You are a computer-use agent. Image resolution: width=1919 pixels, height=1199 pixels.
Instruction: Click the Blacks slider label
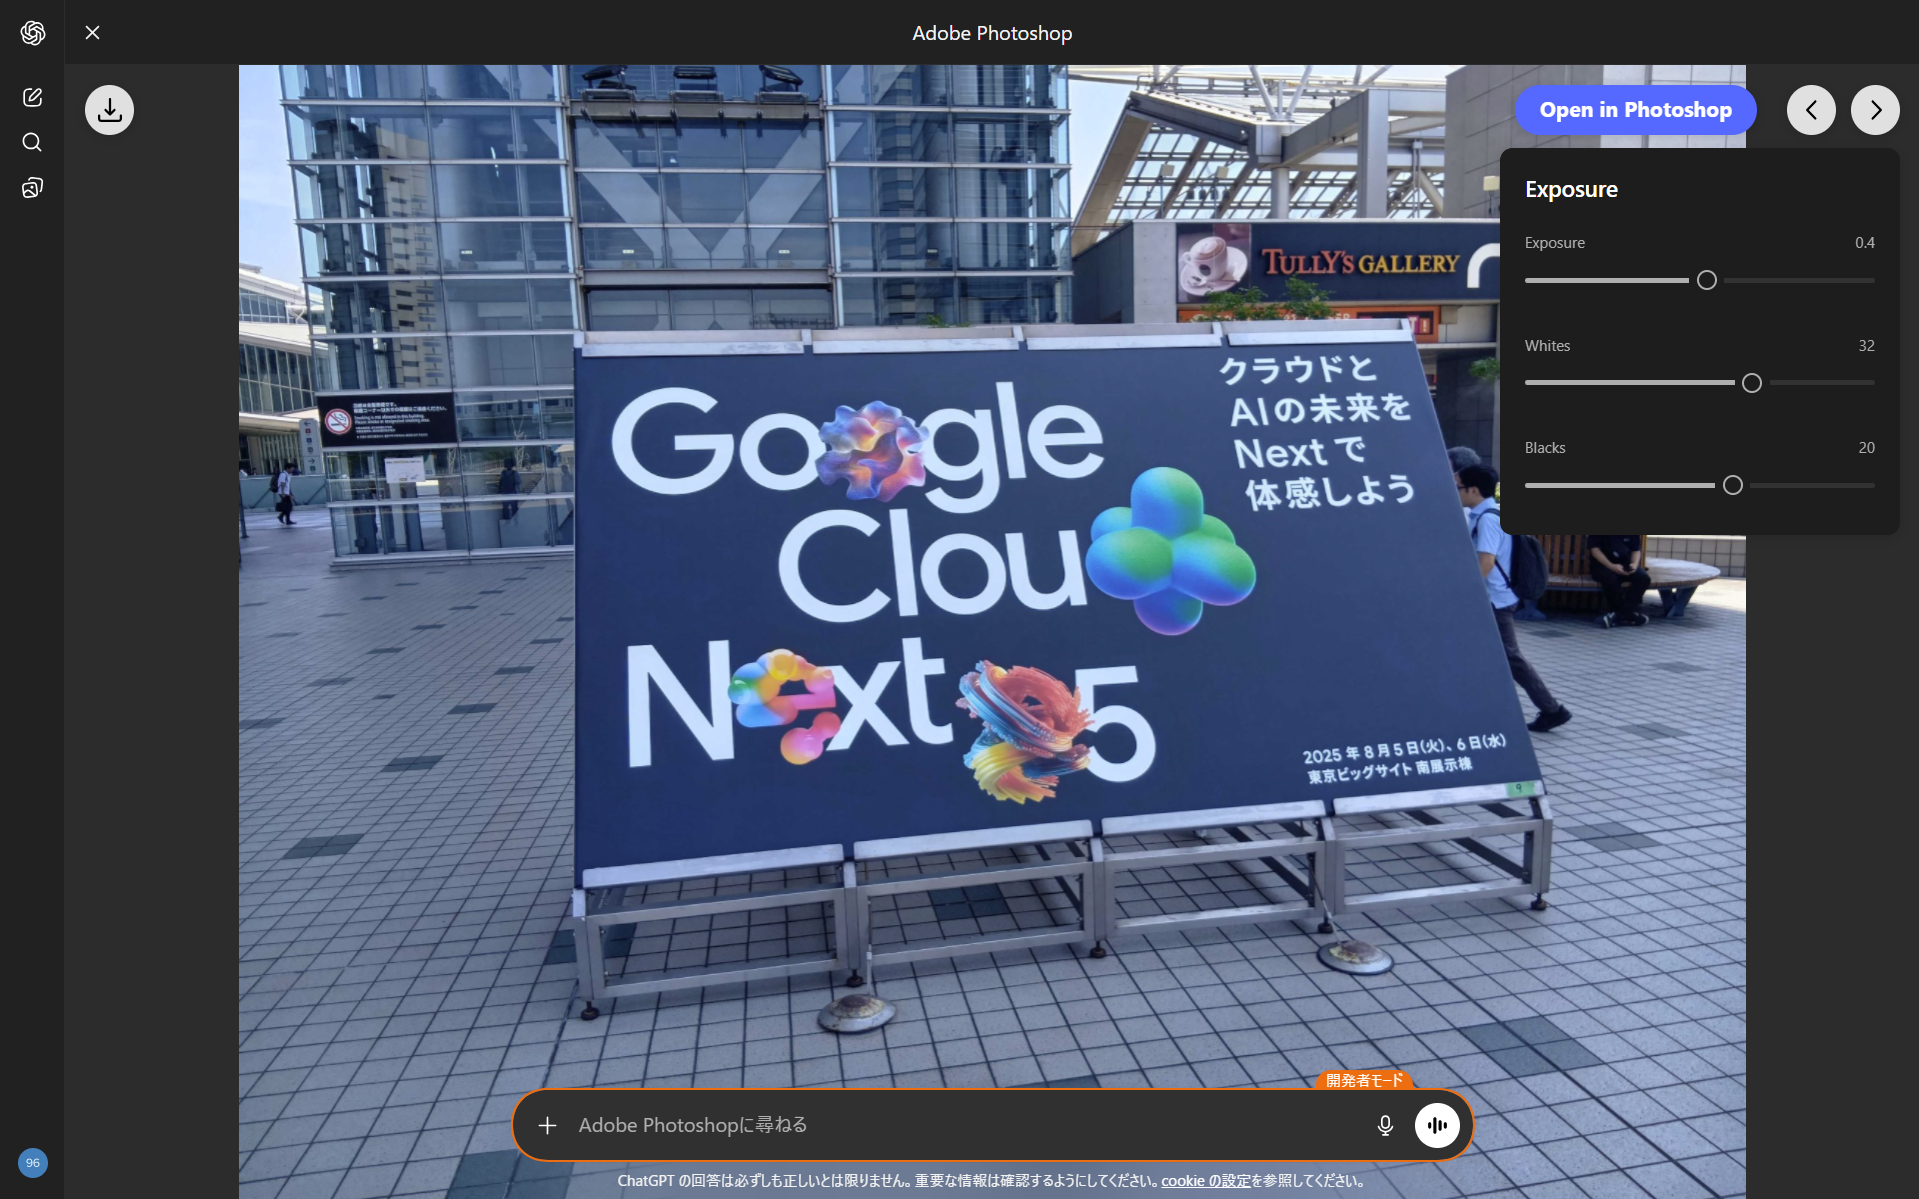[x=1545, y=448]
